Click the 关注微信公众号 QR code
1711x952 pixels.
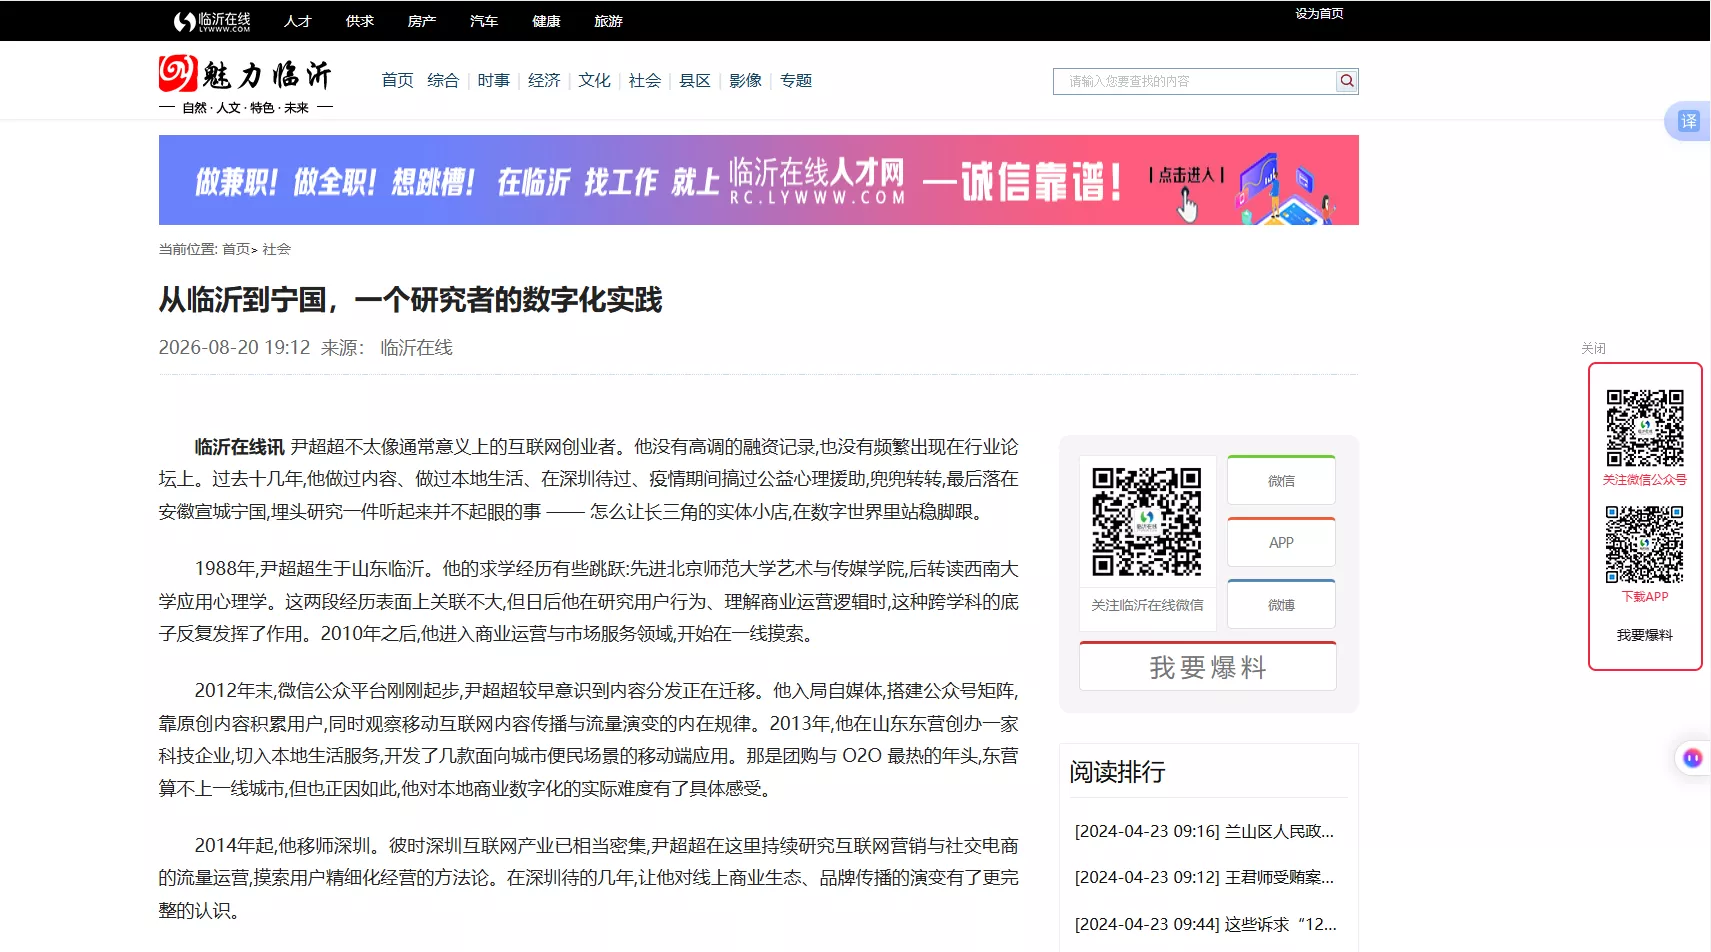(1645, 428)
